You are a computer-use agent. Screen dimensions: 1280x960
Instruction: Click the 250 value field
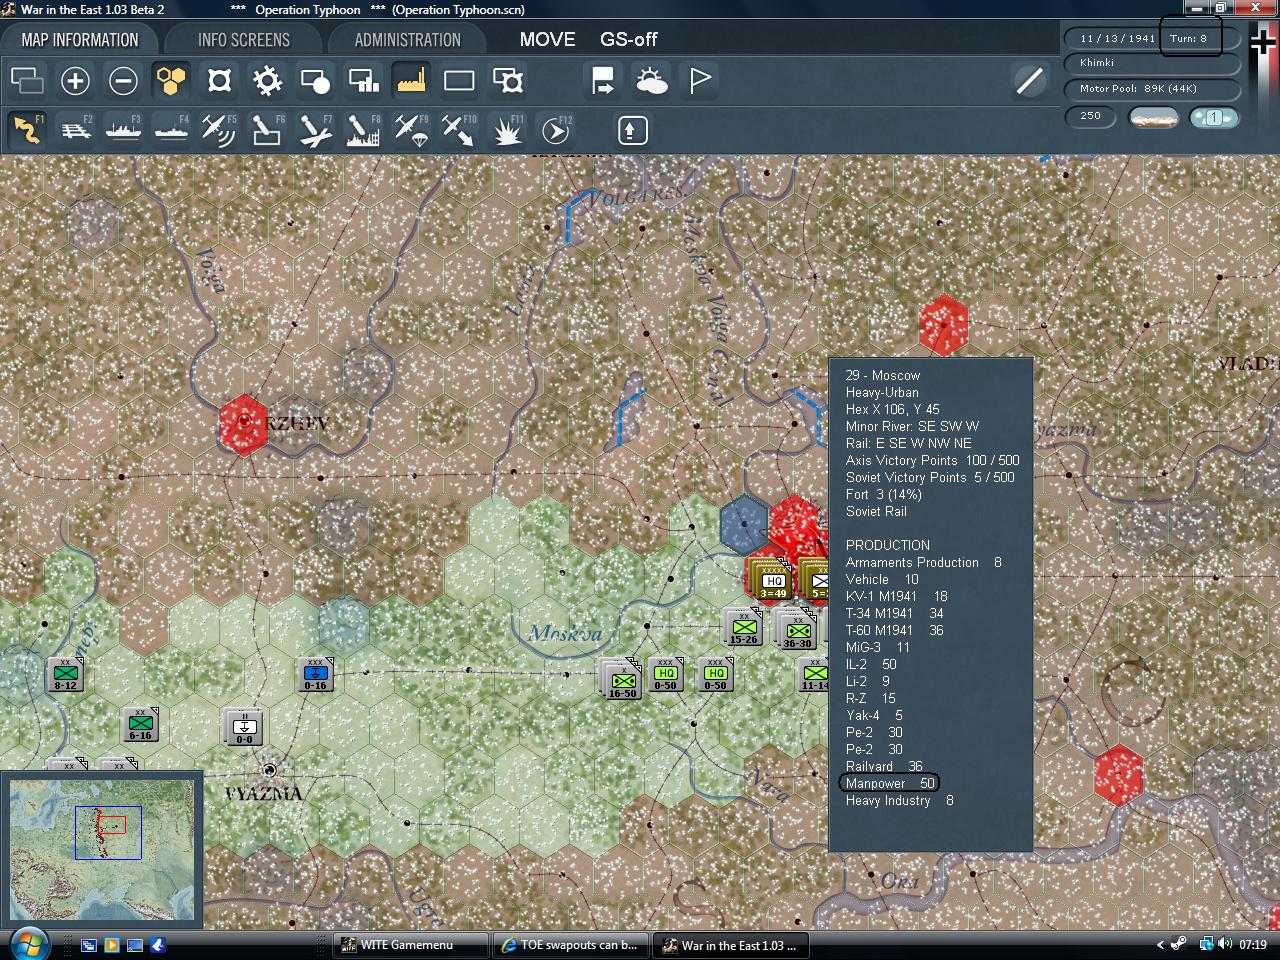tap(1092, 116)
